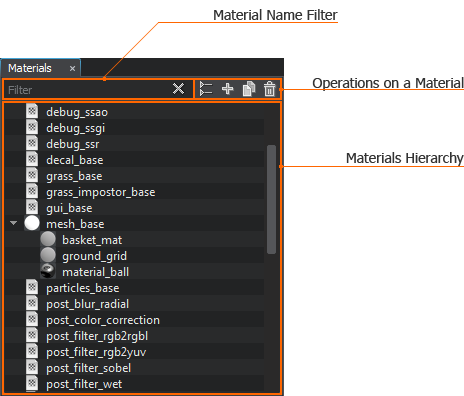The image size is (464, 396).
Task: Click inside the Filter text field
Action: tap(88, 90)
